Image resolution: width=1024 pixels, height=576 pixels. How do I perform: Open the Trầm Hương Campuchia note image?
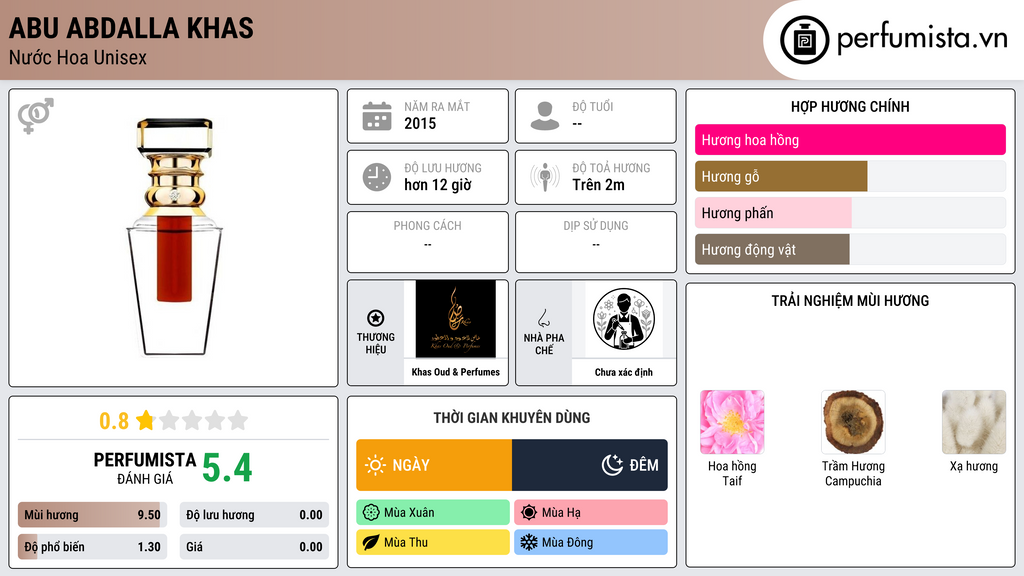853,422
